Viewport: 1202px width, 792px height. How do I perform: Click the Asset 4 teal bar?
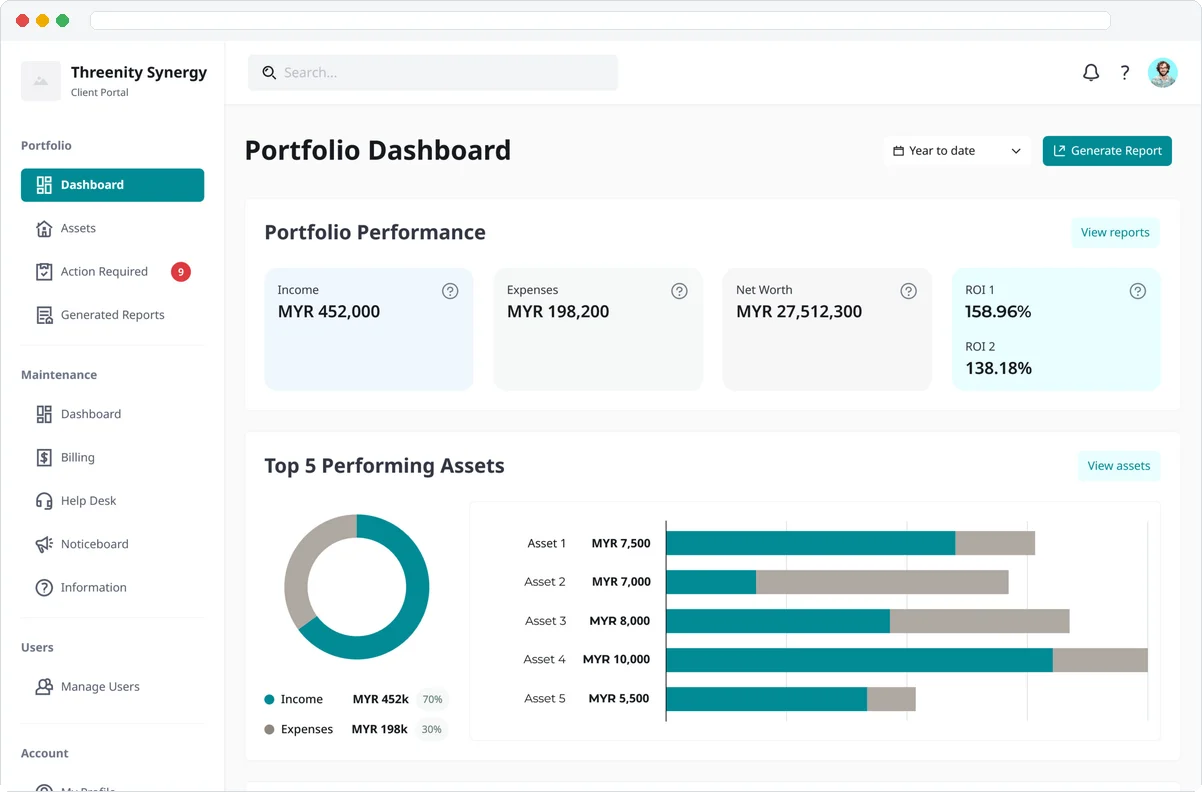coord(860,660)
